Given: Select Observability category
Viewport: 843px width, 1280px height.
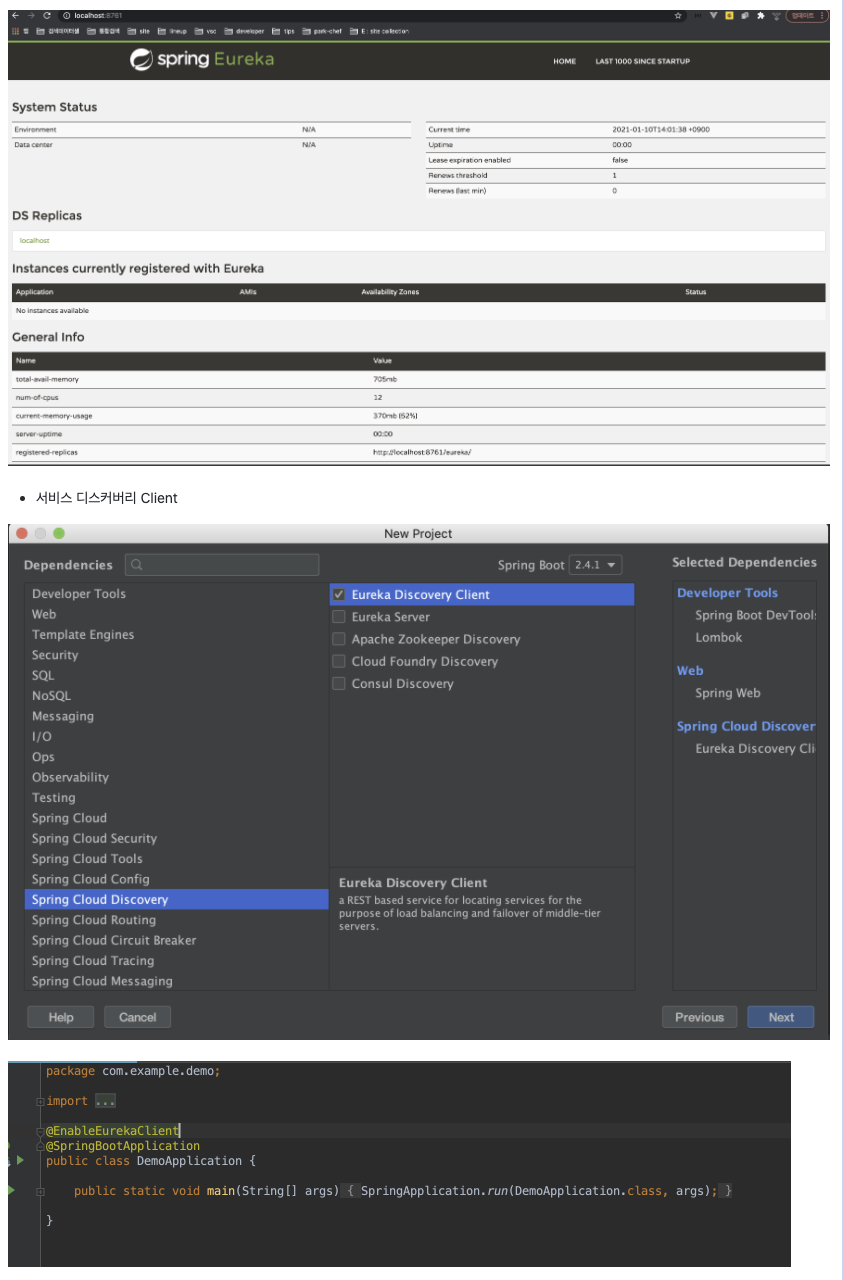Looking at the screenshot, I should coord(70,777).
